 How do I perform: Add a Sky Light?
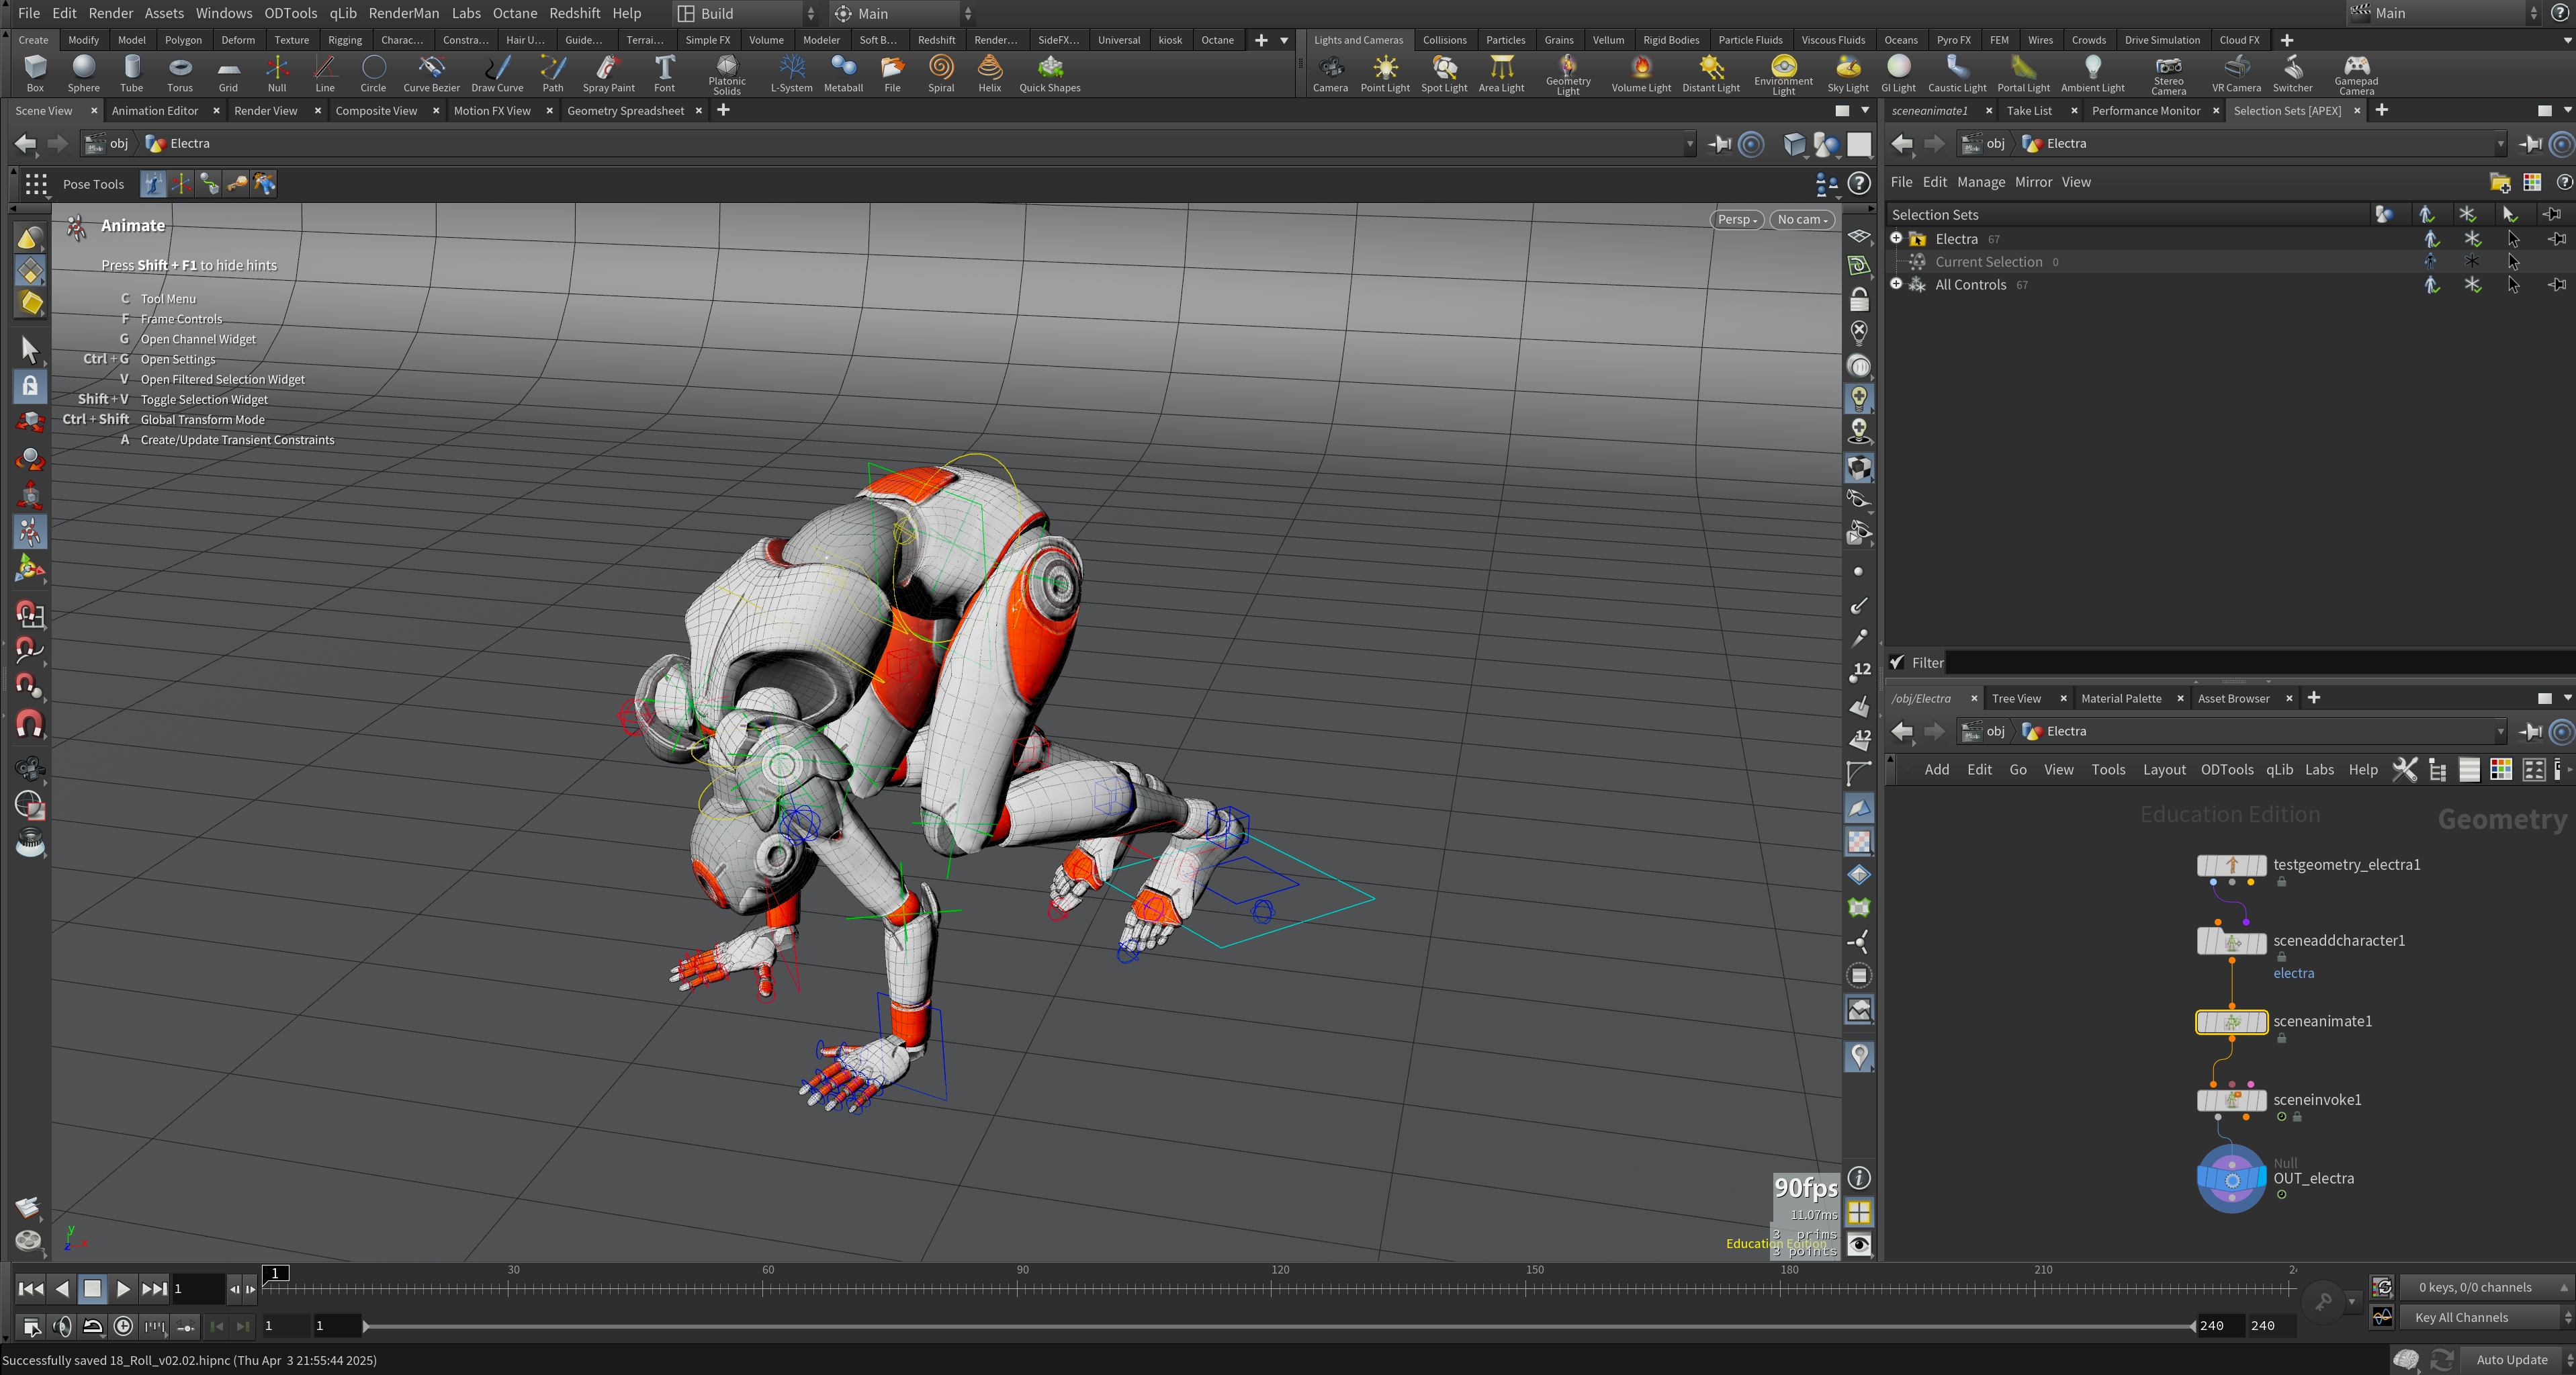point(1847,74)
